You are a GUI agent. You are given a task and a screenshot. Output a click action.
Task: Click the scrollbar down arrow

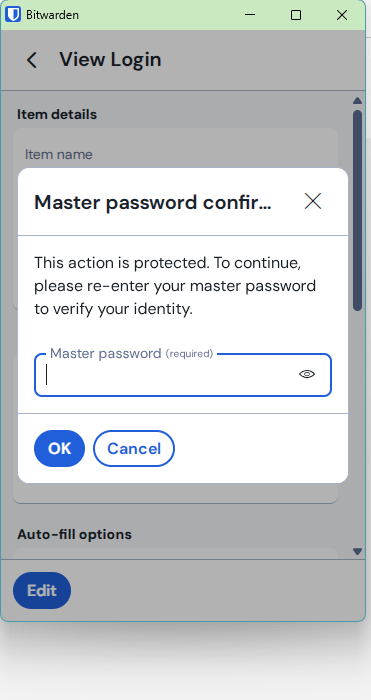point(357,551)
